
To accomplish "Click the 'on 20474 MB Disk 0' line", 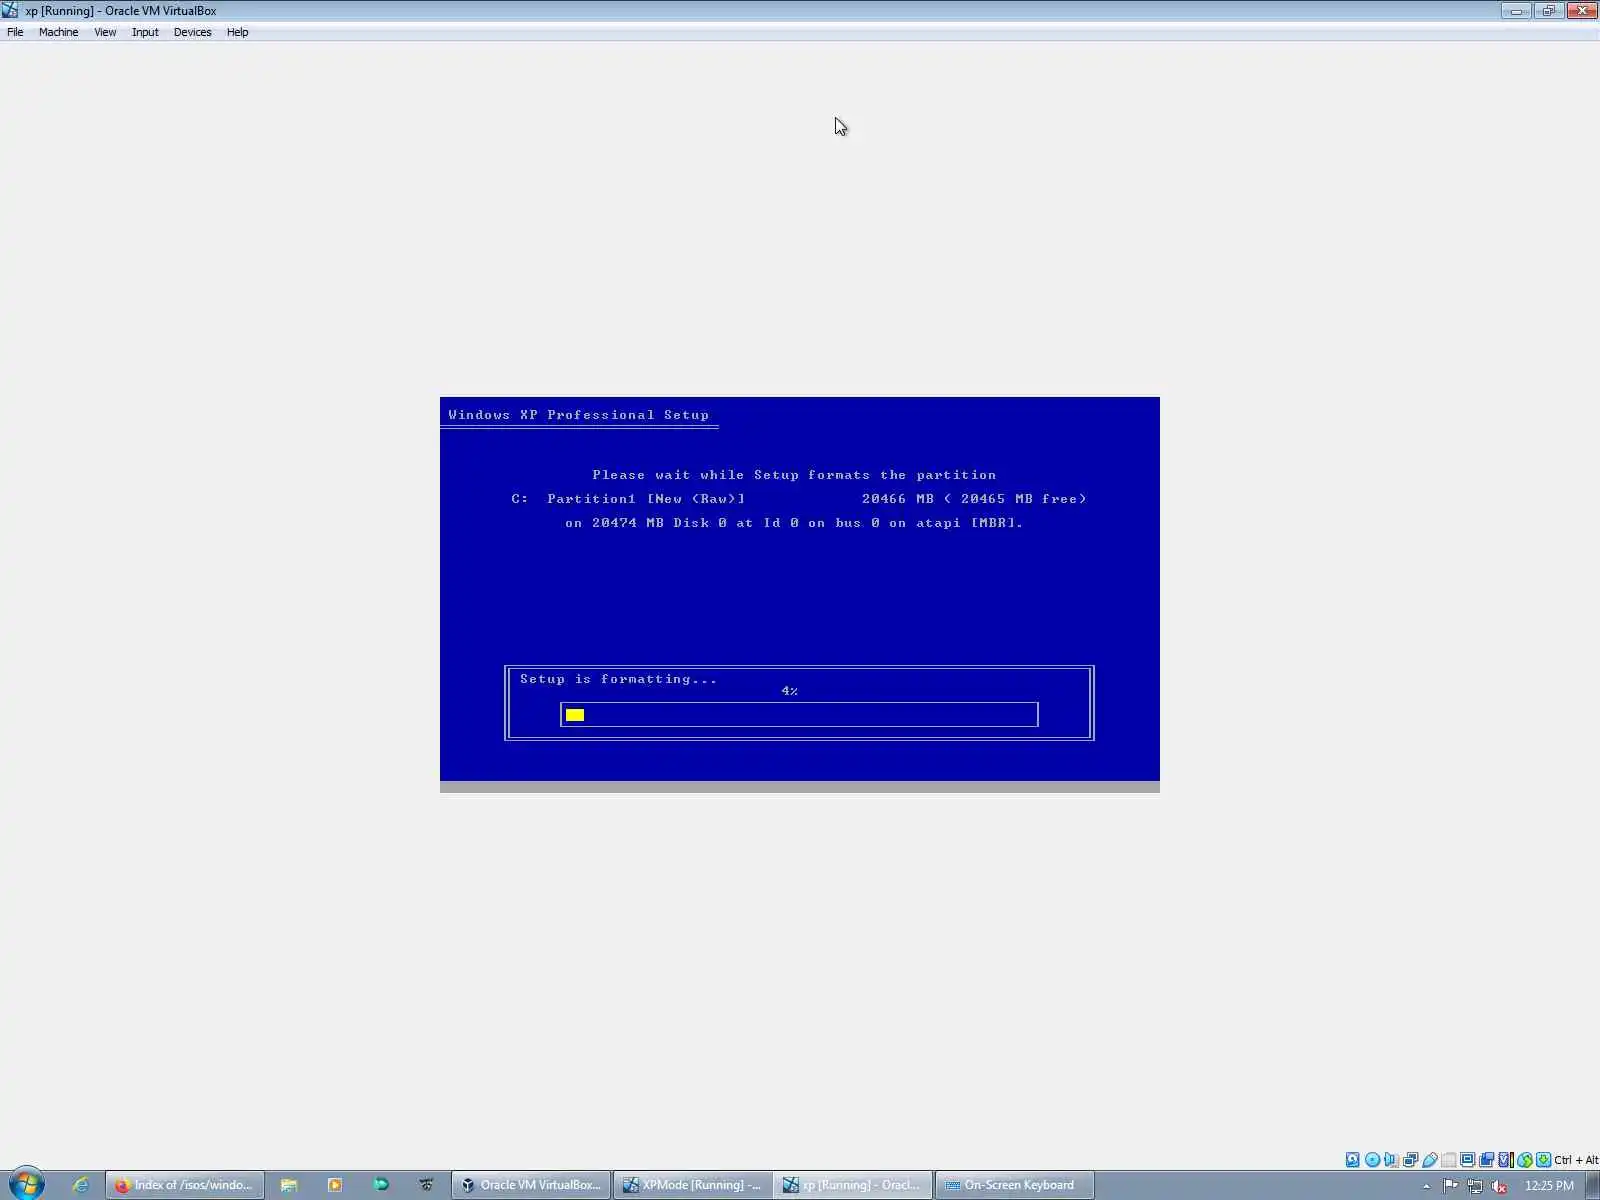I will [x=794, y=523].
